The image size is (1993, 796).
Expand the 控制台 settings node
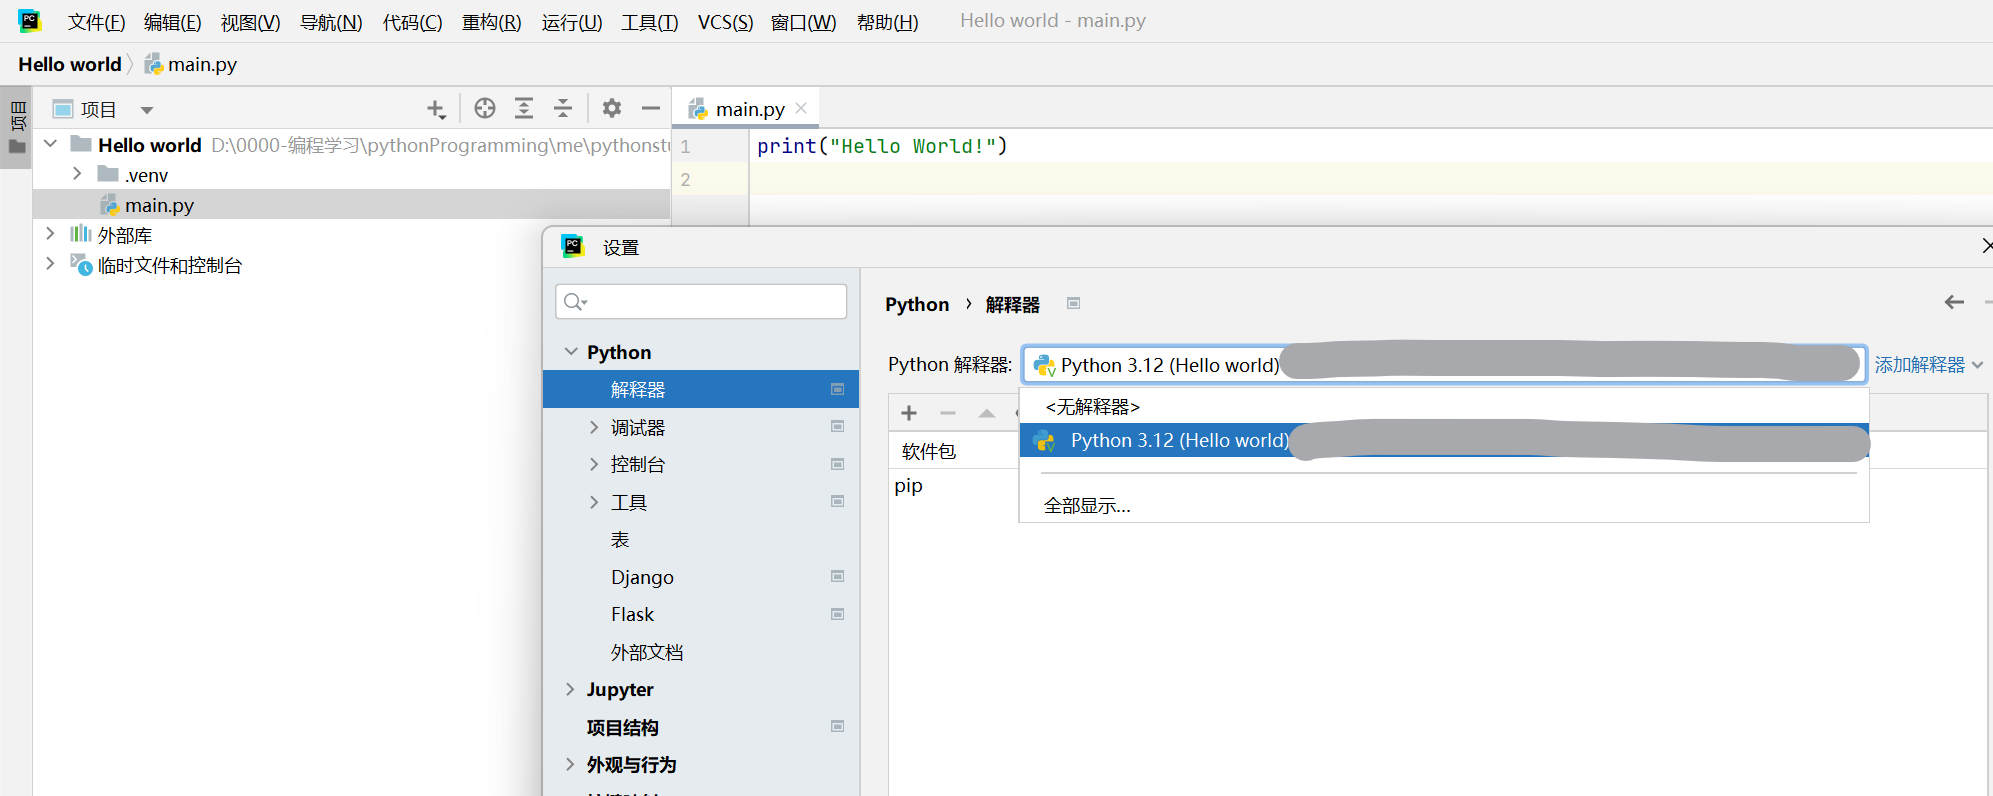(594, 464)
